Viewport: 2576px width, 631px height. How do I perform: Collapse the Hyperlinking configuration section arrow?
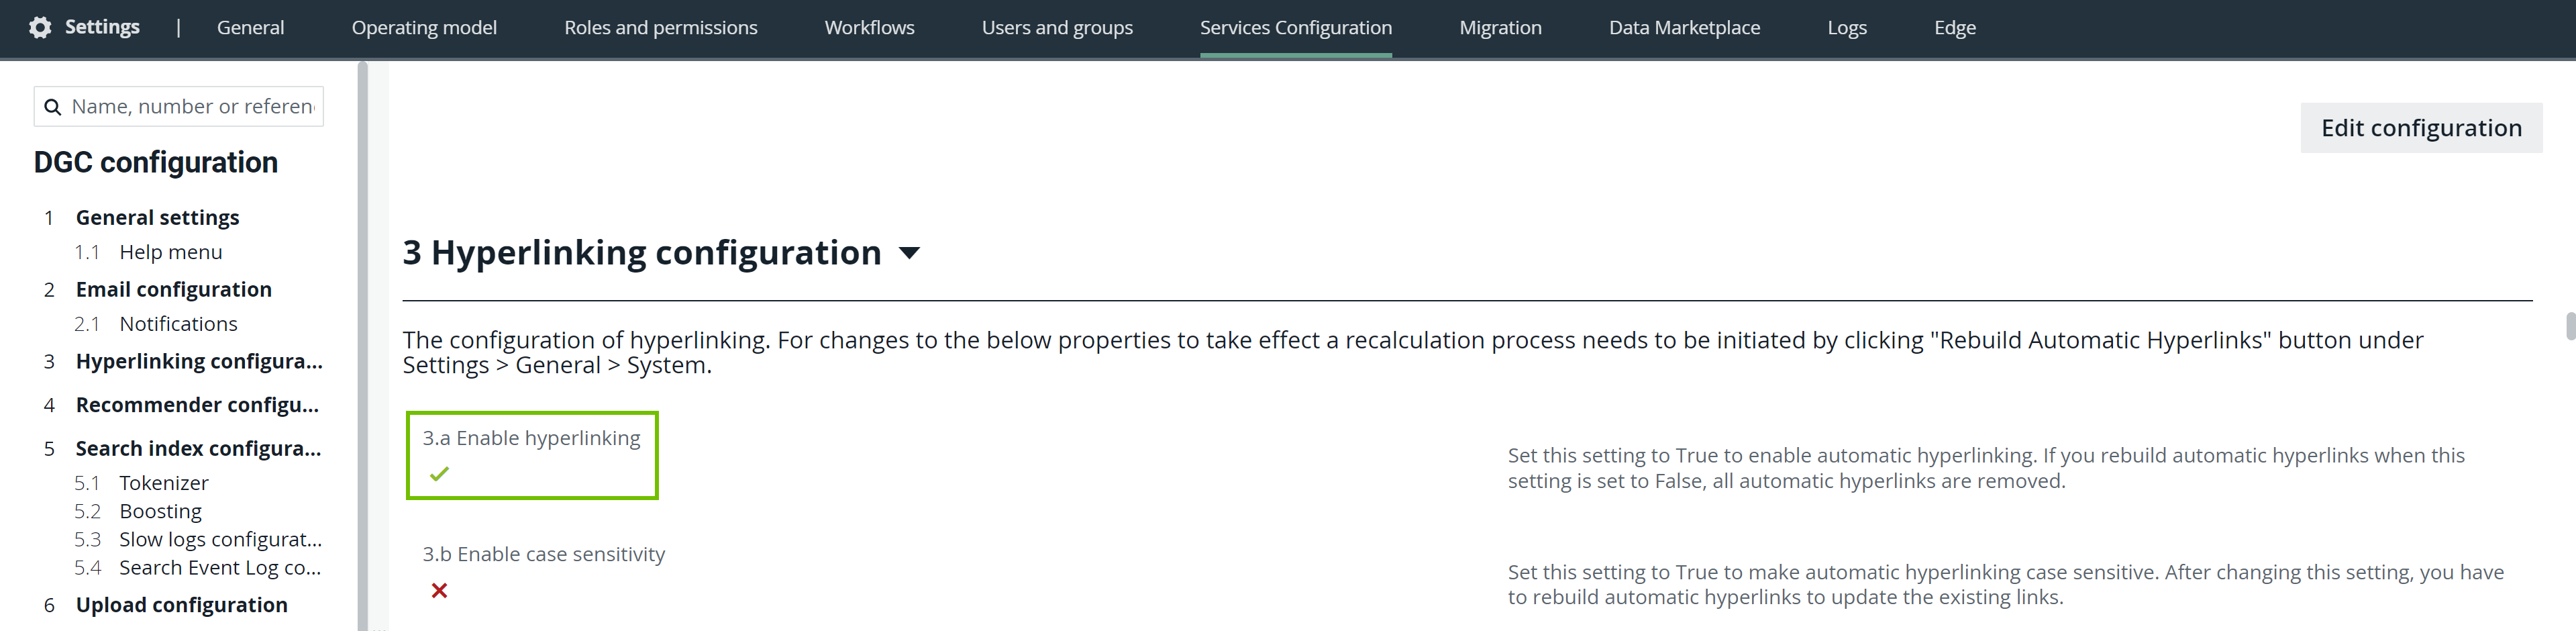tap(909, 253)
